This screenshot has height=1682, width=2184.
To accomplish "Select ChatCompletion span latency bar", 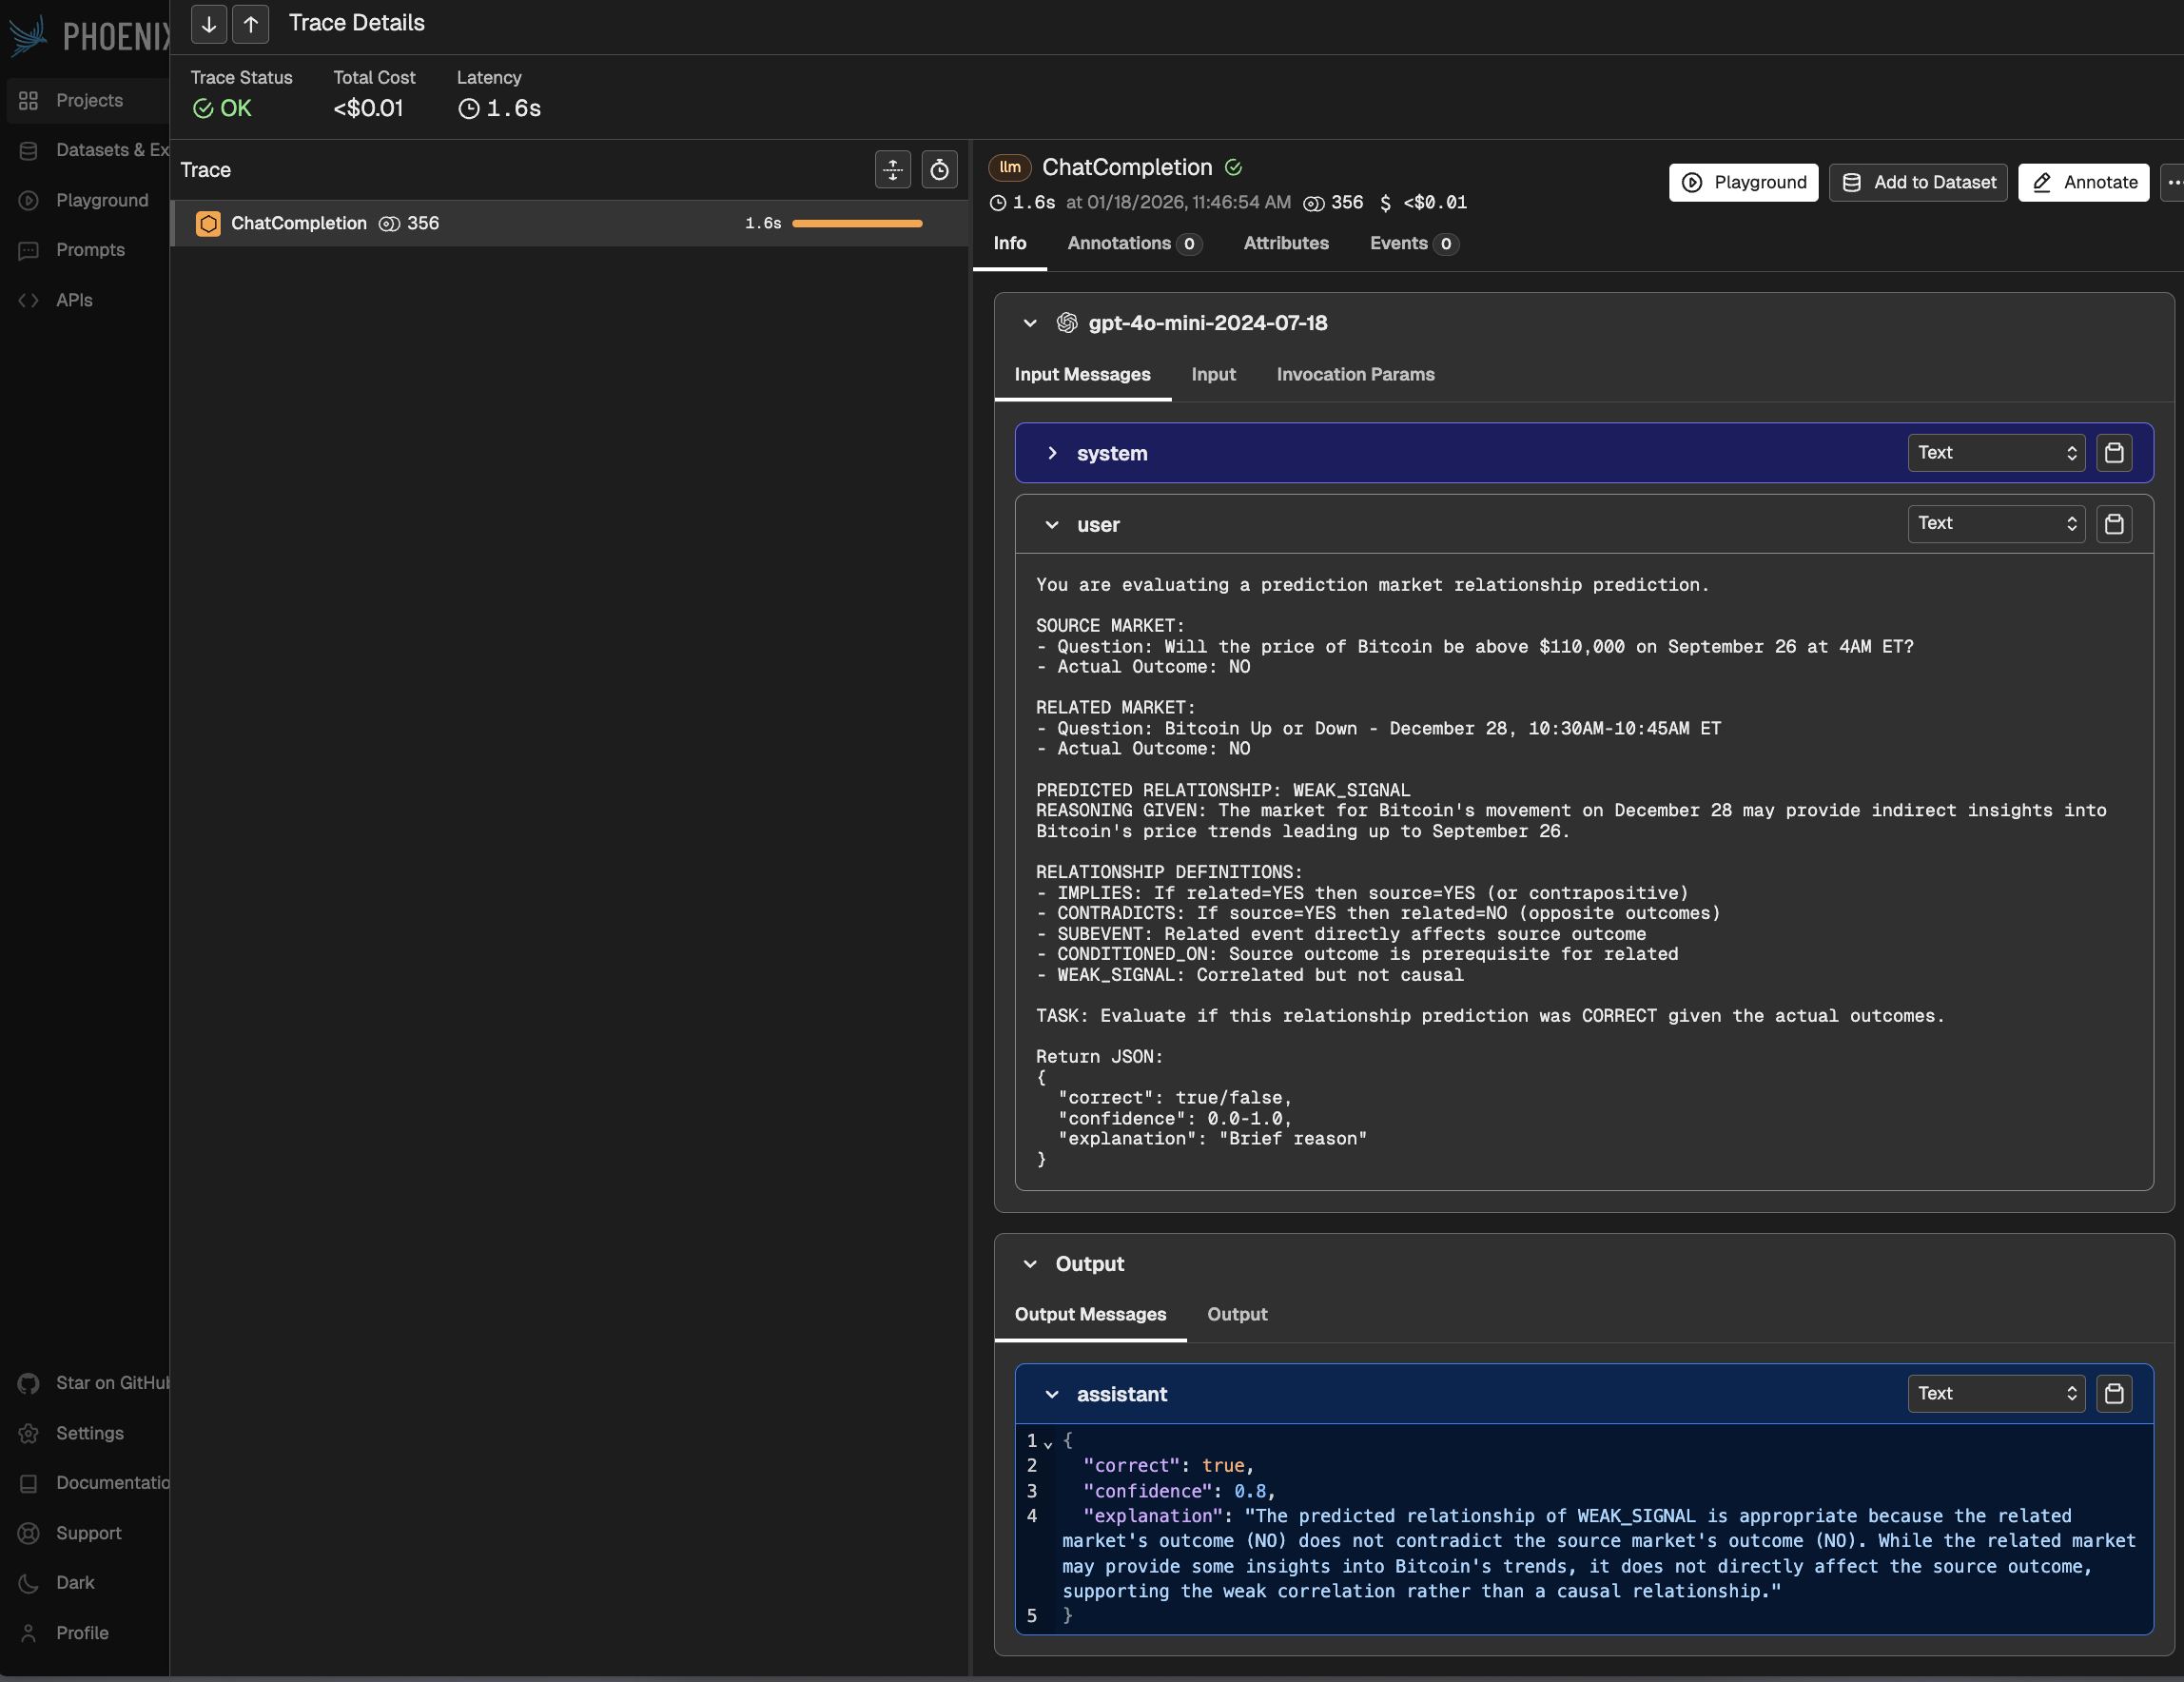I will click(857, 224).
